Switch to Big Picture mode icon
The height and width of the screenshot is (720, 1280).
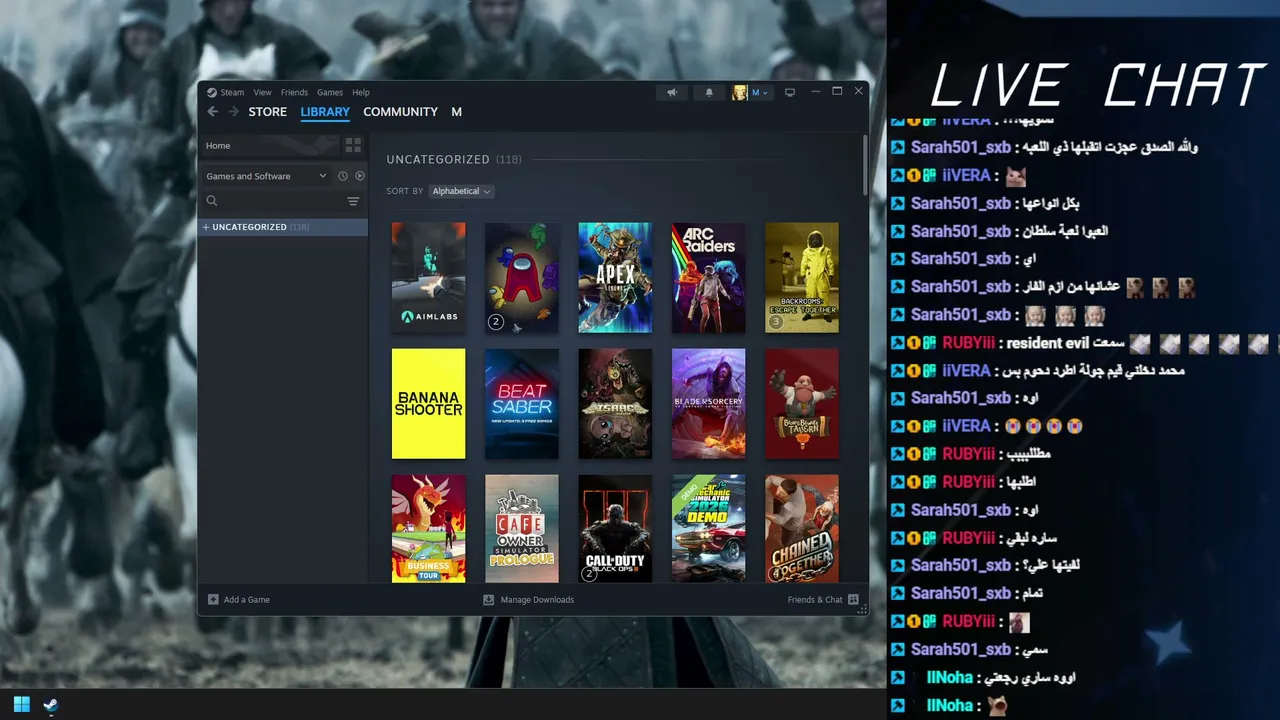tap(789, 92)
